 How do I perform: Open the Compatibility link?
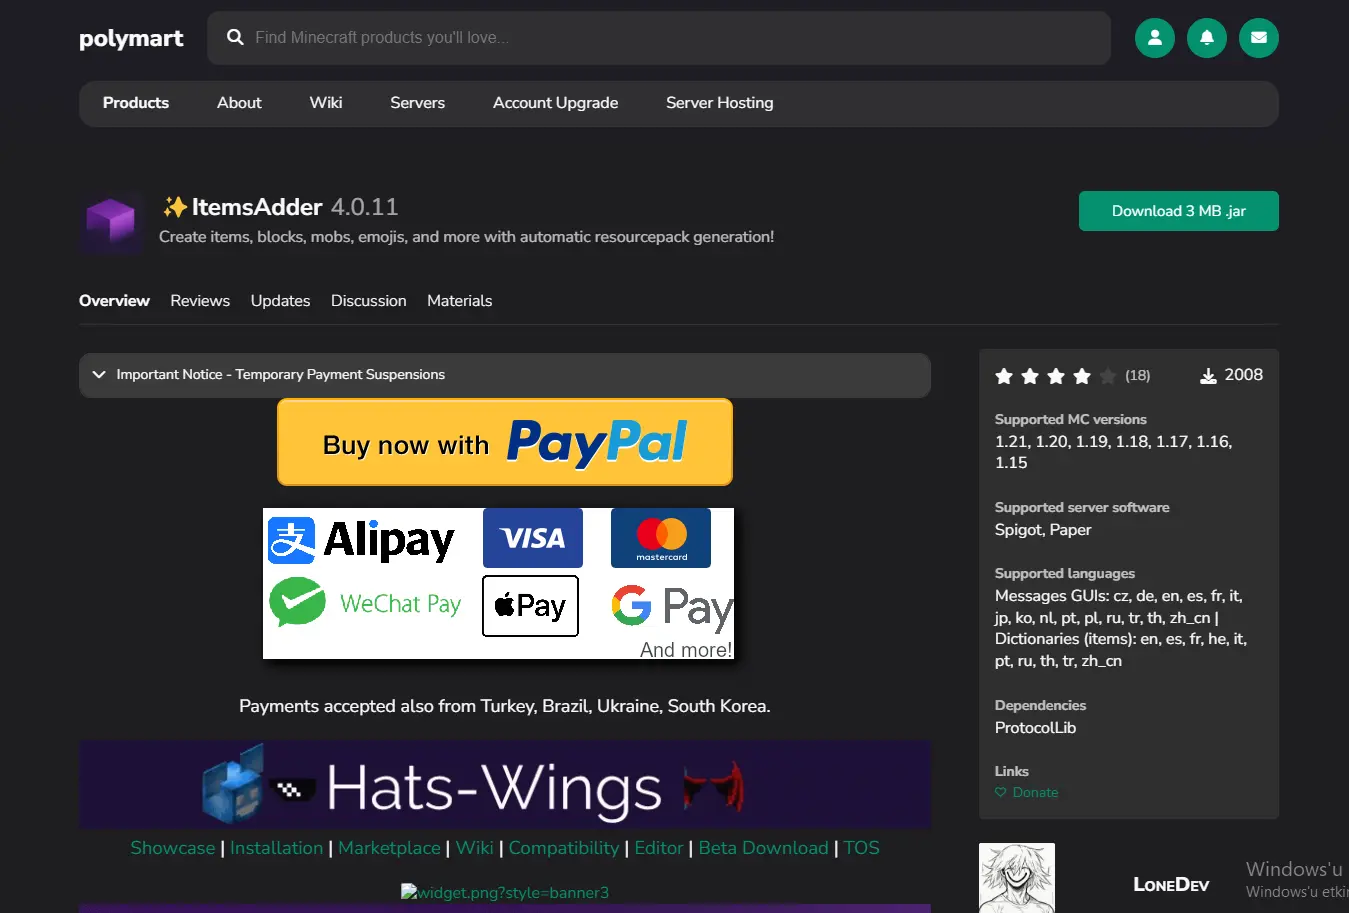564,848
